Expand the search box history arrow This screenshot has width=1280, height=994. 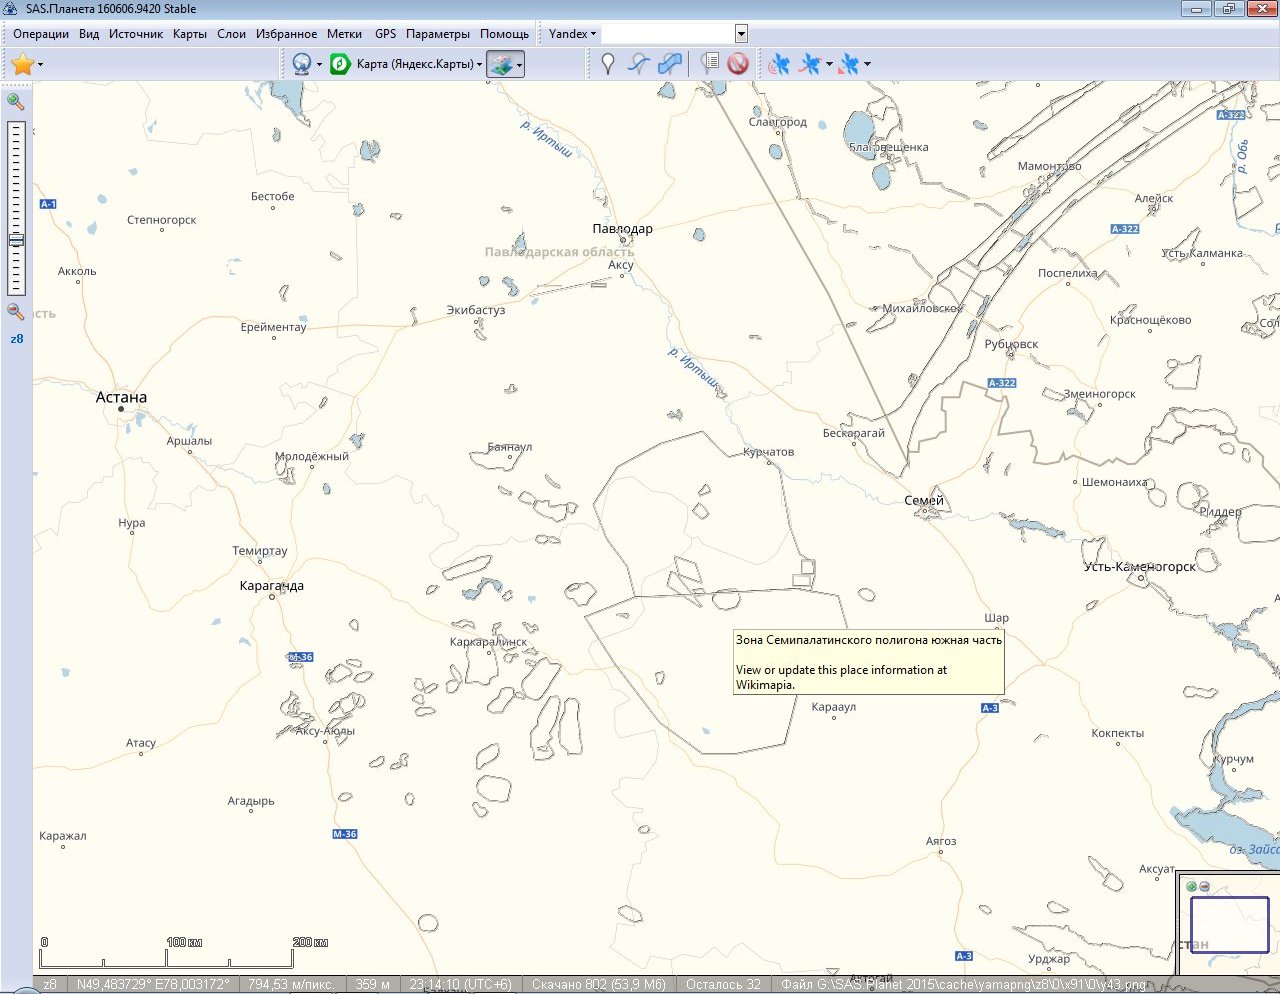(x=741, y=34)
